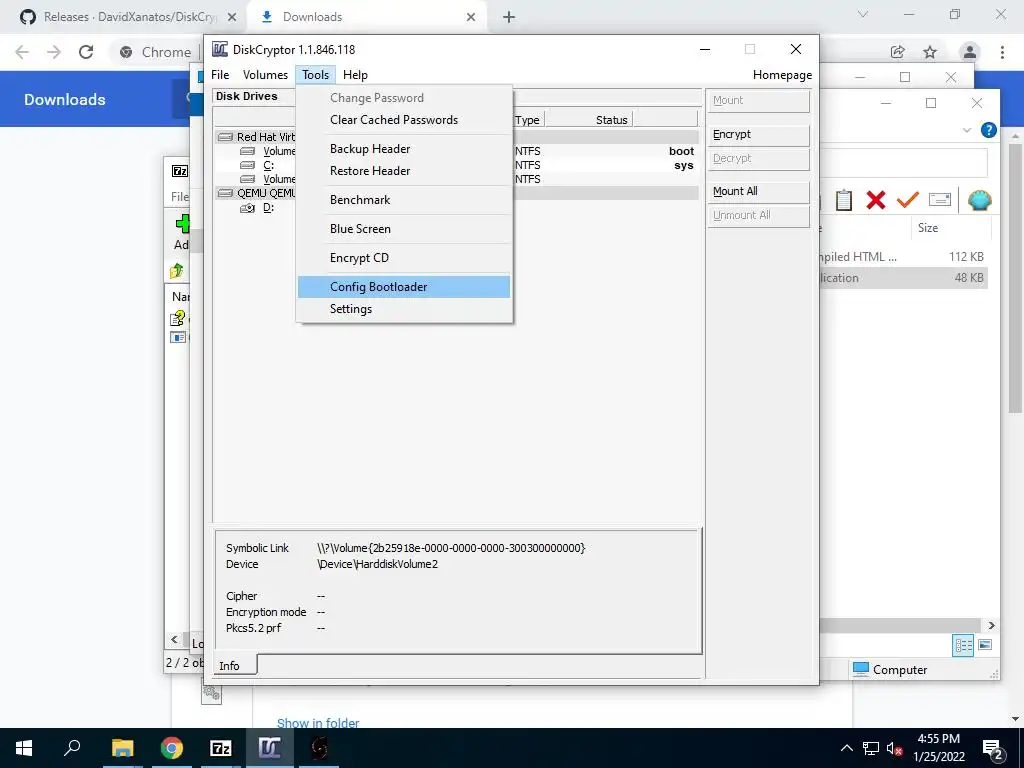Click the 'sys' status cell
The width and height of the screenshot is (1024, 768).
coord(684,165)
